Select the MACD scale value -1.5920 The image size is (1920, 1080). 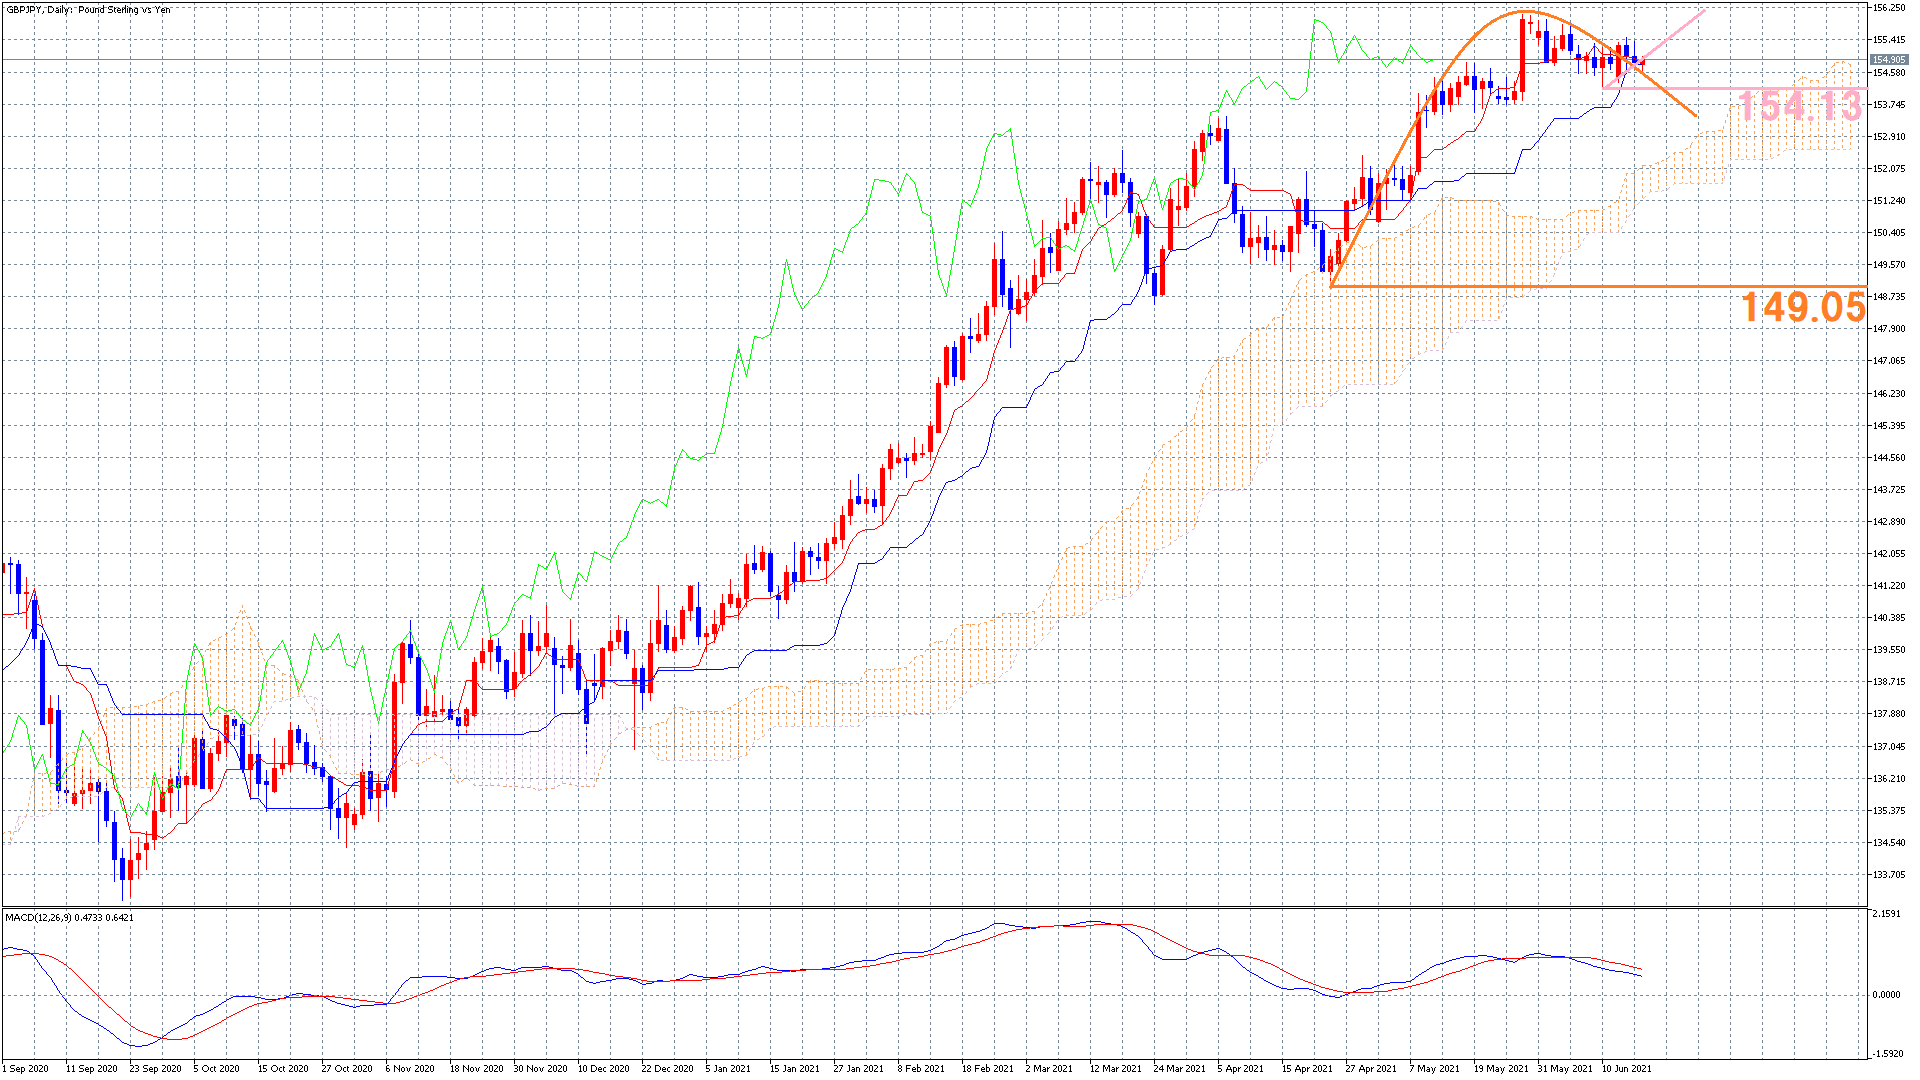pos(1886,1054)
